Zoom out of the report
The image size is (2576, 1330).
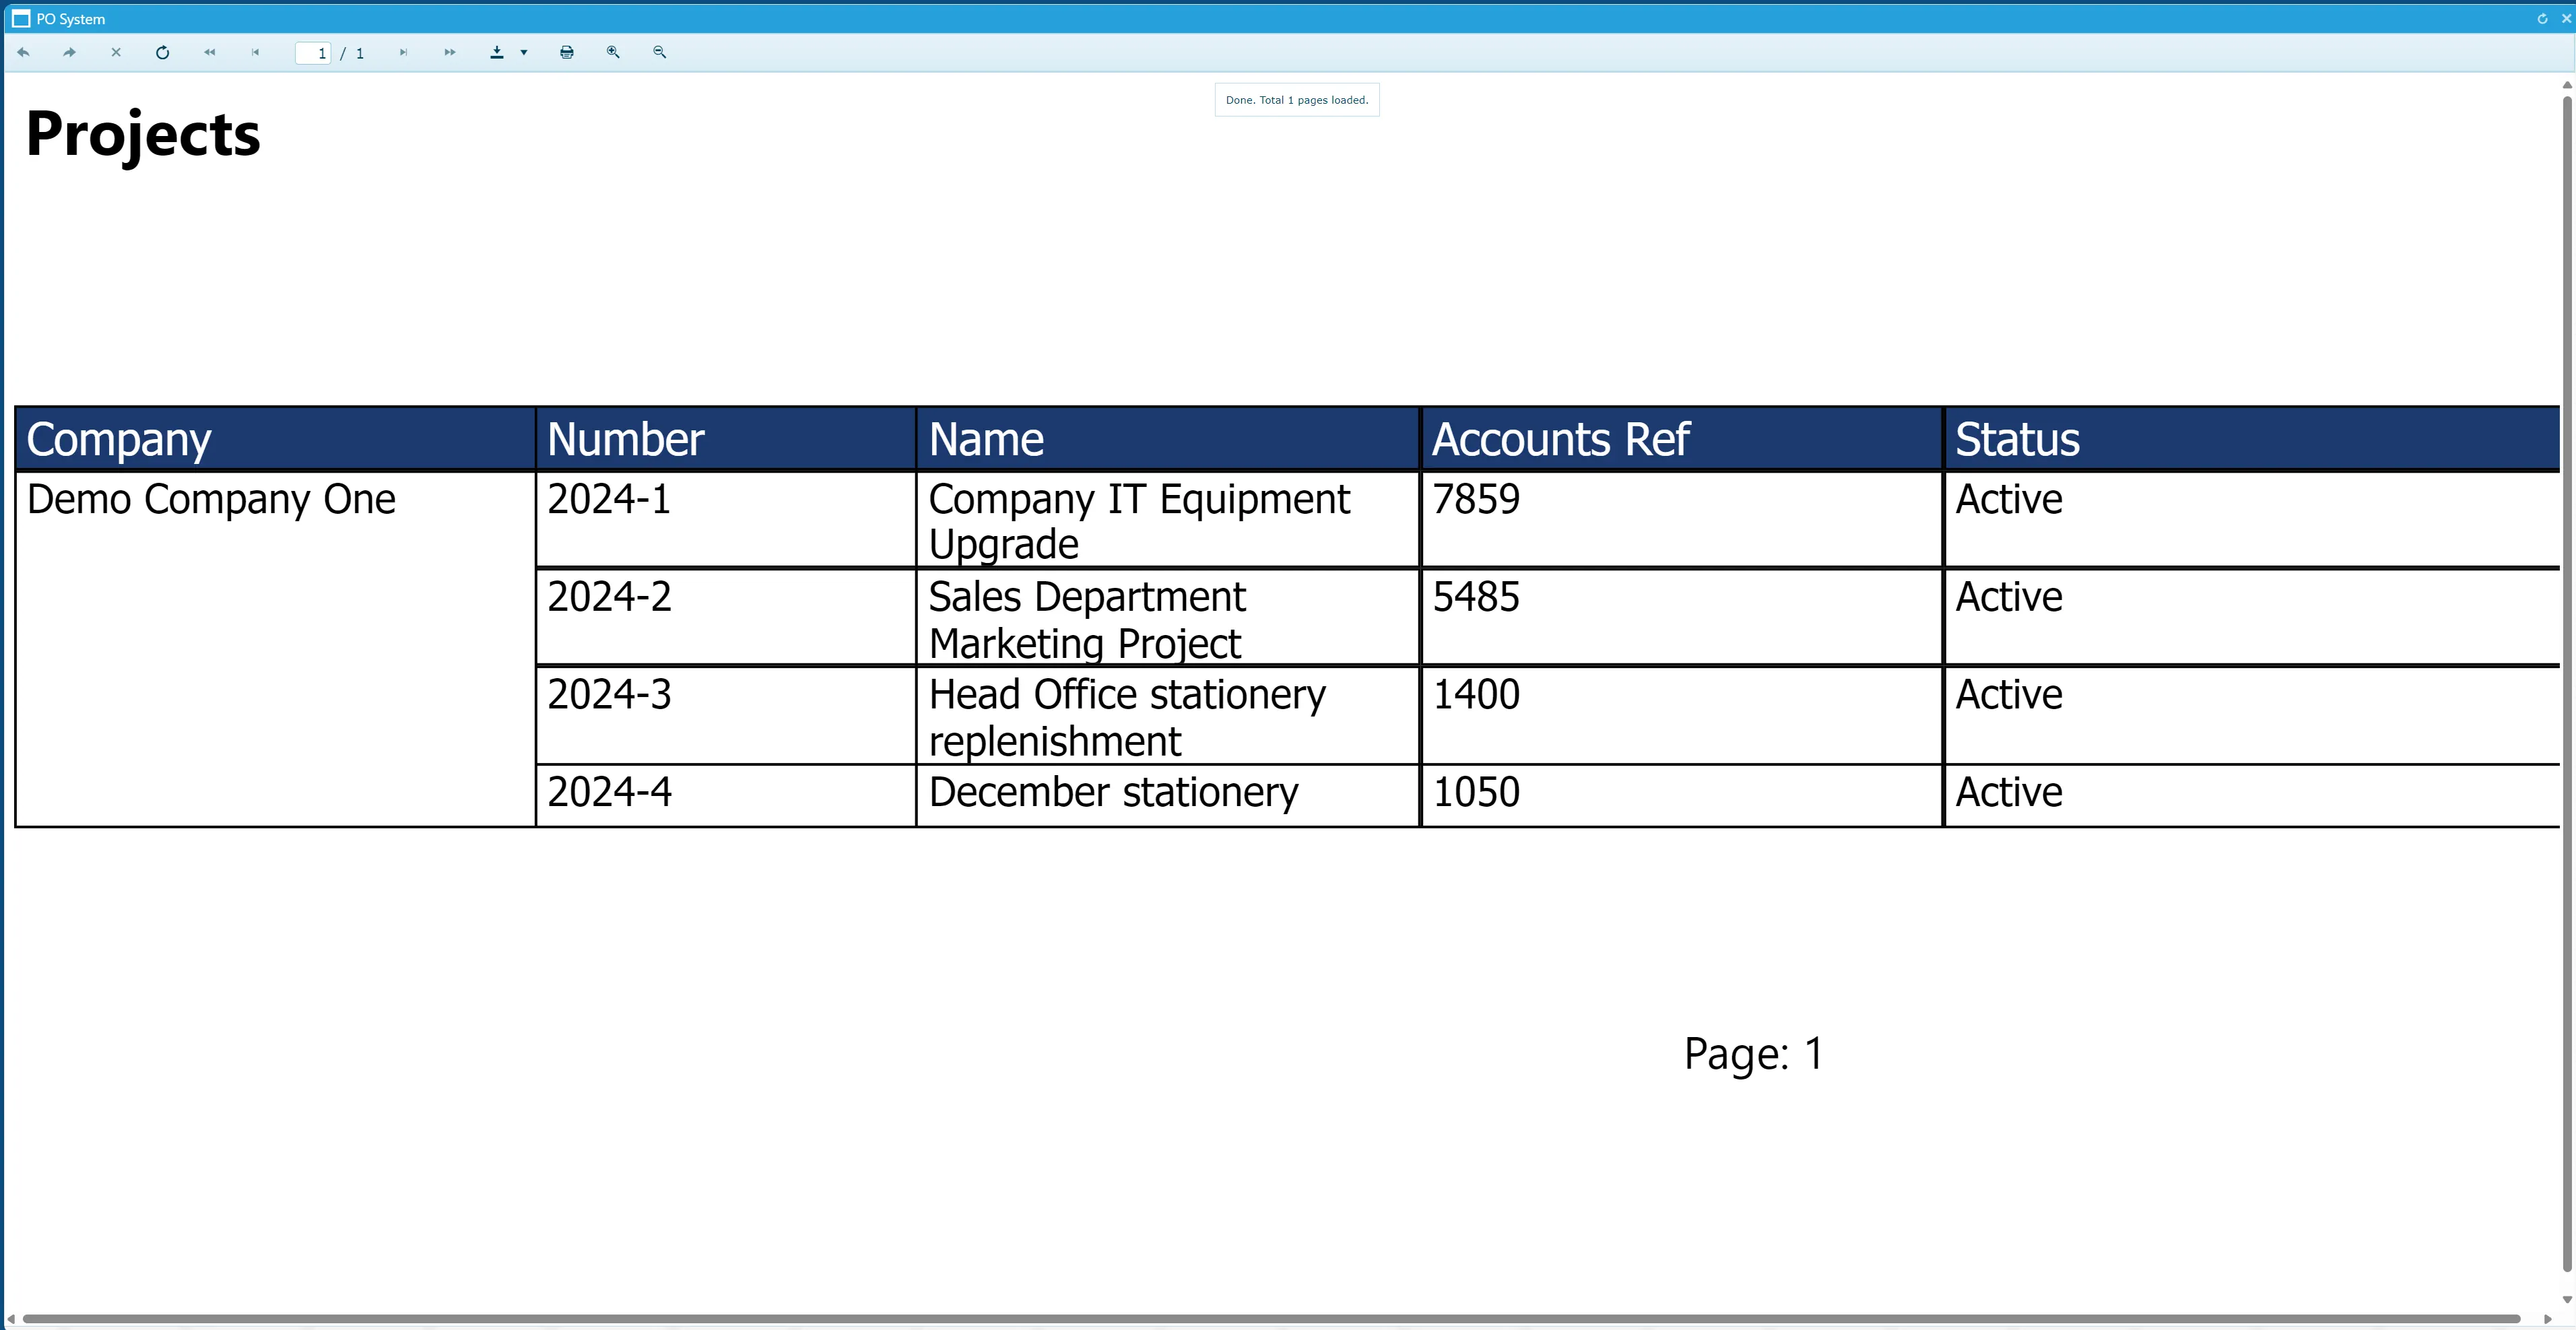[660, 52]
